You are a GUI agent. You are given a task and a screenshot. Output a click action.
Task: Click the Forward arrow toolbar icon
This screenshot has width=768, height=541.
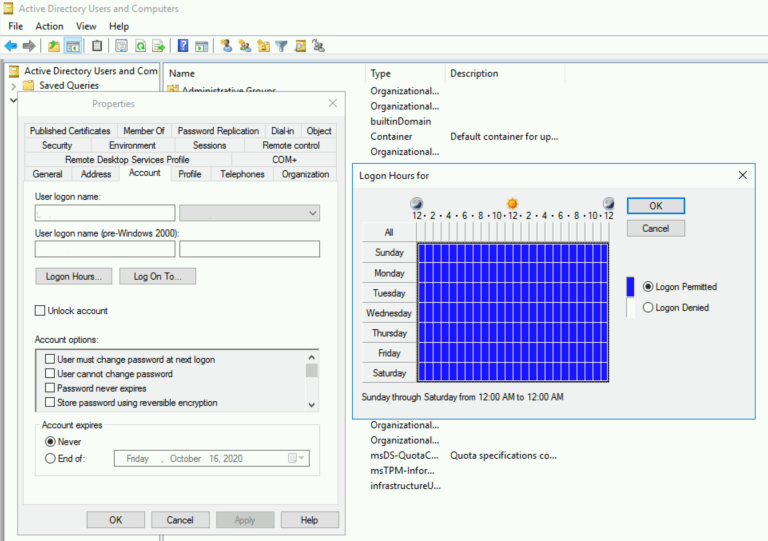pyautogui.click(x=29, y=46)
